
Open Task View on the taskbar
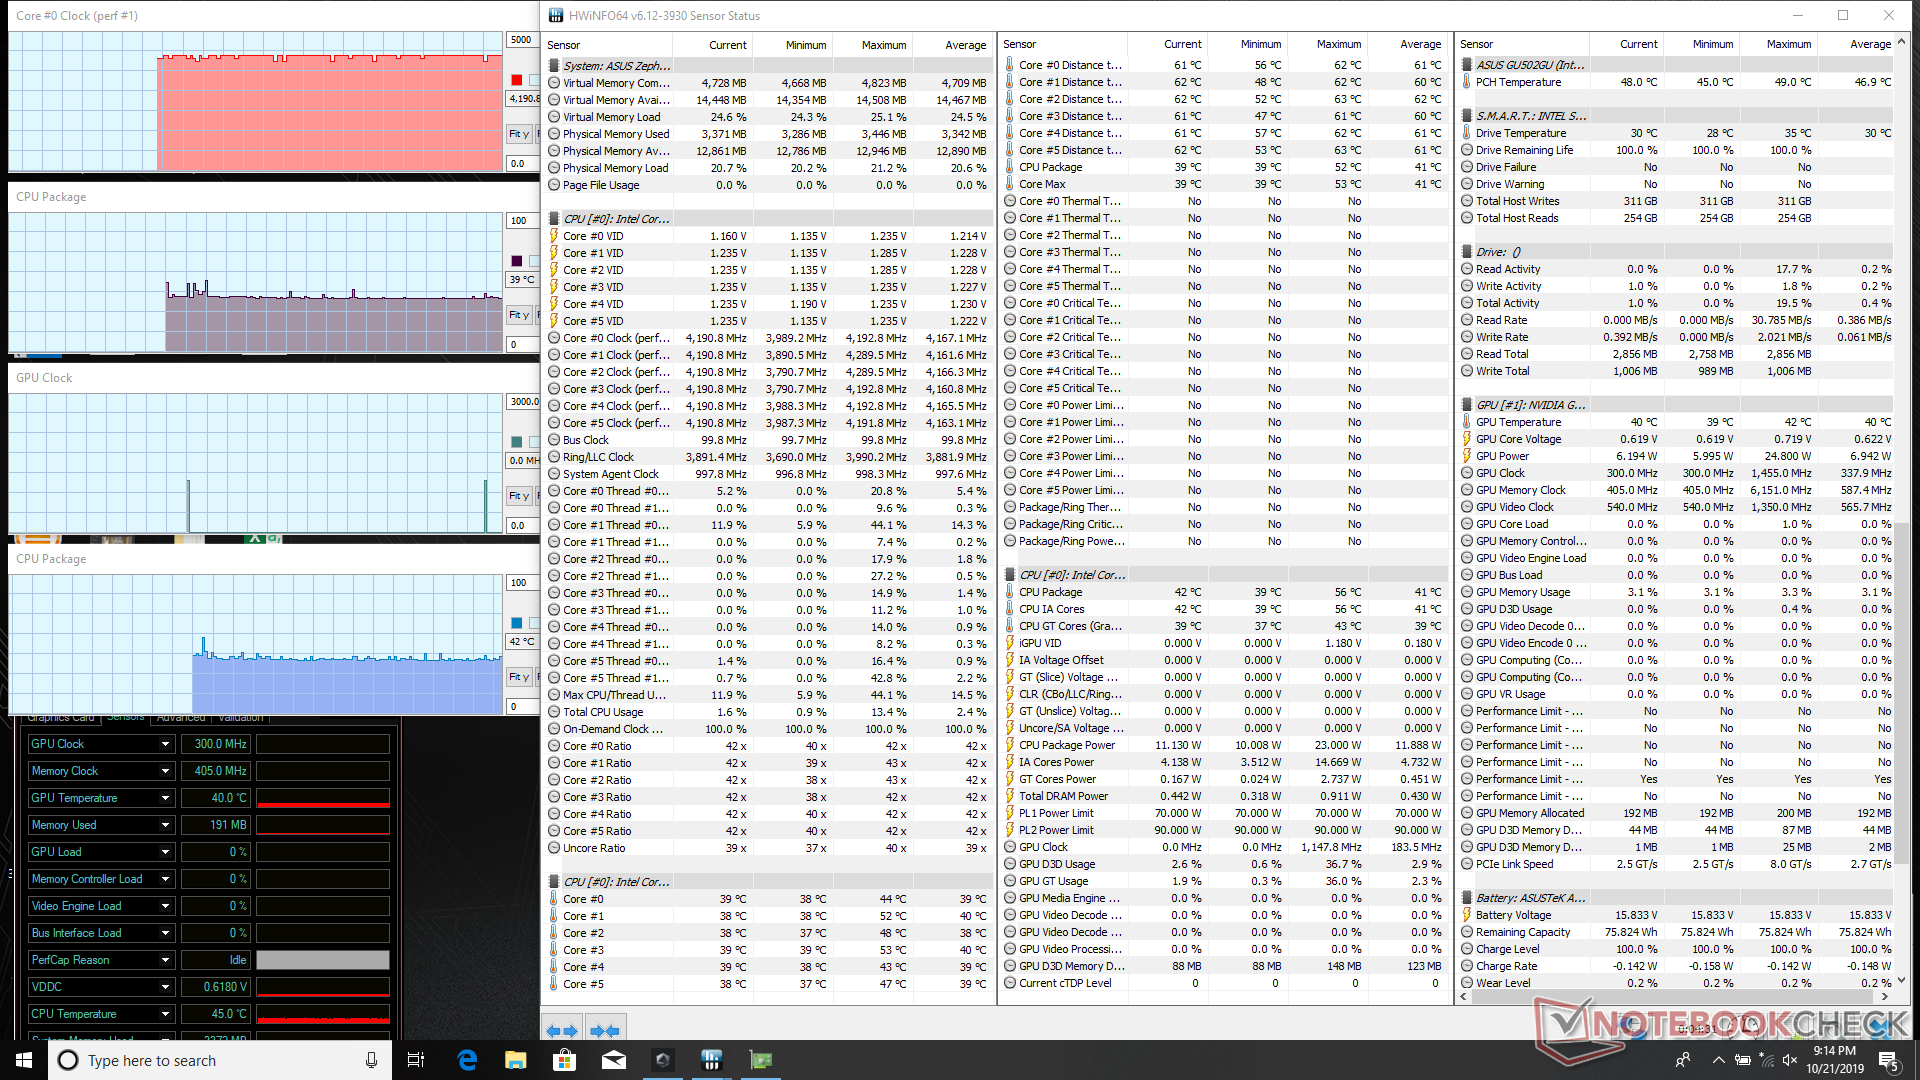point(416,1060)
